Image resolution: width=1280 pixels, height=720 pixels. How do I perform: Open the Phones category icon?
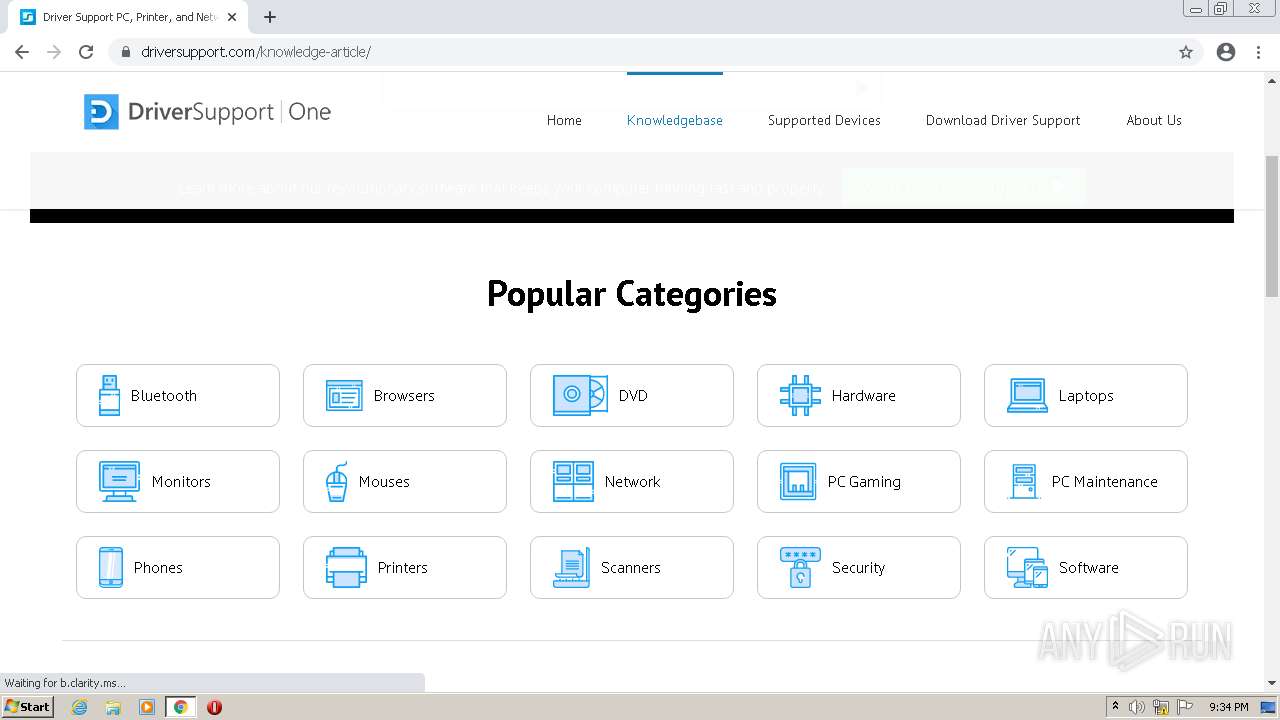(110, 567)
